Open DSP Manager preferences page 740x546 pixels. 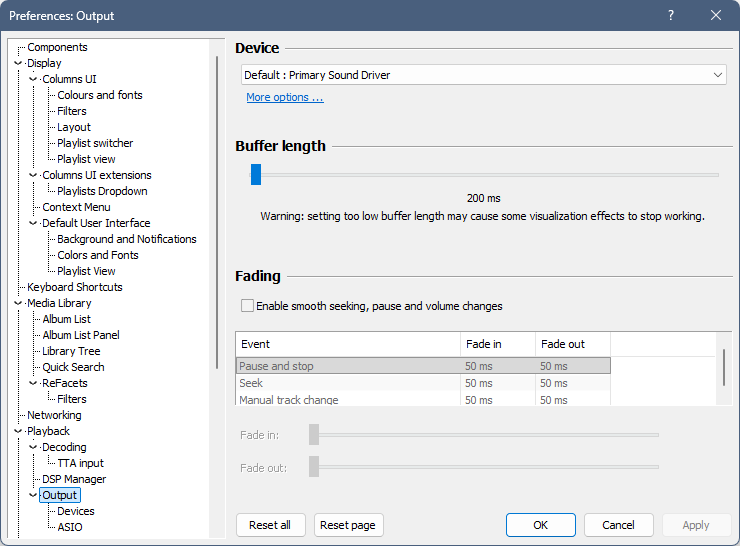coord(74,479)
